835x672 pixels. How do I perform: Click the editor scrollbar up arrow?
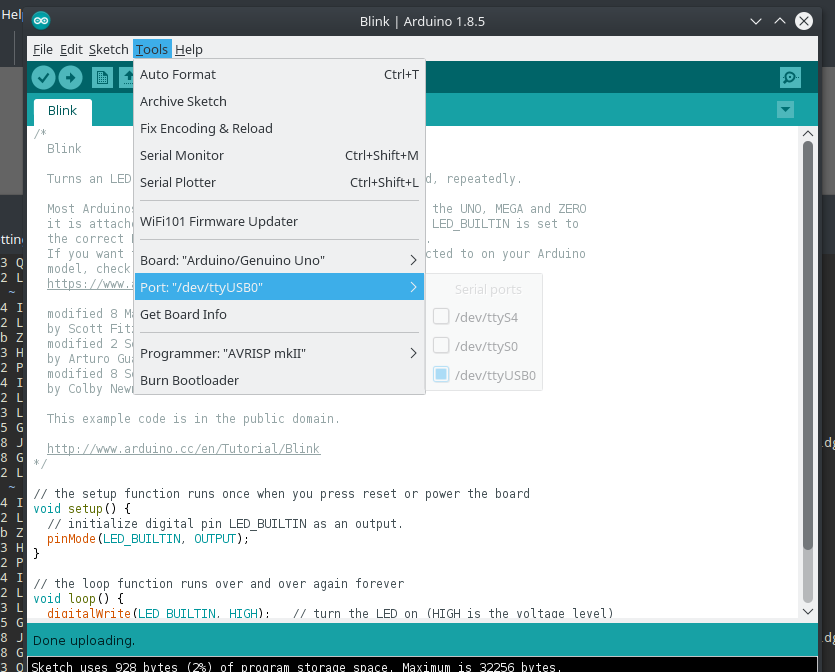(807, 133)
